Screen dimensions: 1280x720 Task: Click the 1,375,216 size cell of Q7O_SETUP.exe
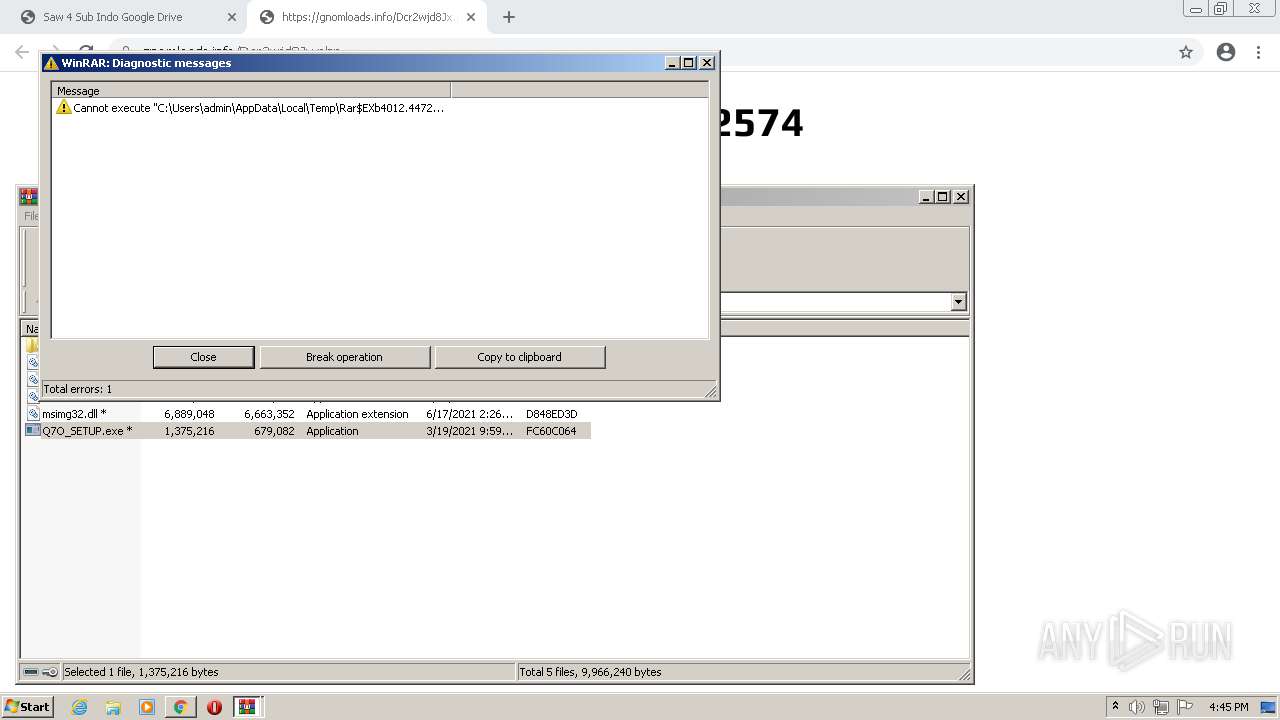[189, 431]
